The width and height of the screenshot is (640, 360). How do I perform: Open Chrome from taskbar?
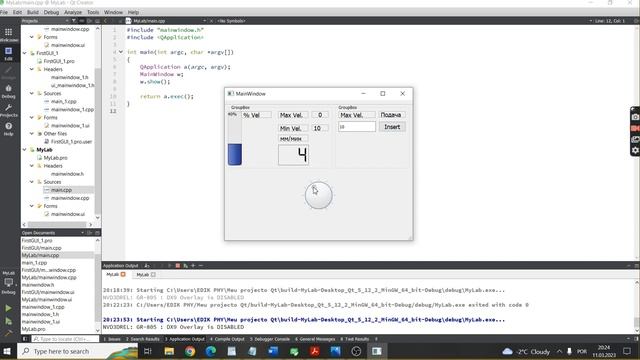click(x=190, y=351)
